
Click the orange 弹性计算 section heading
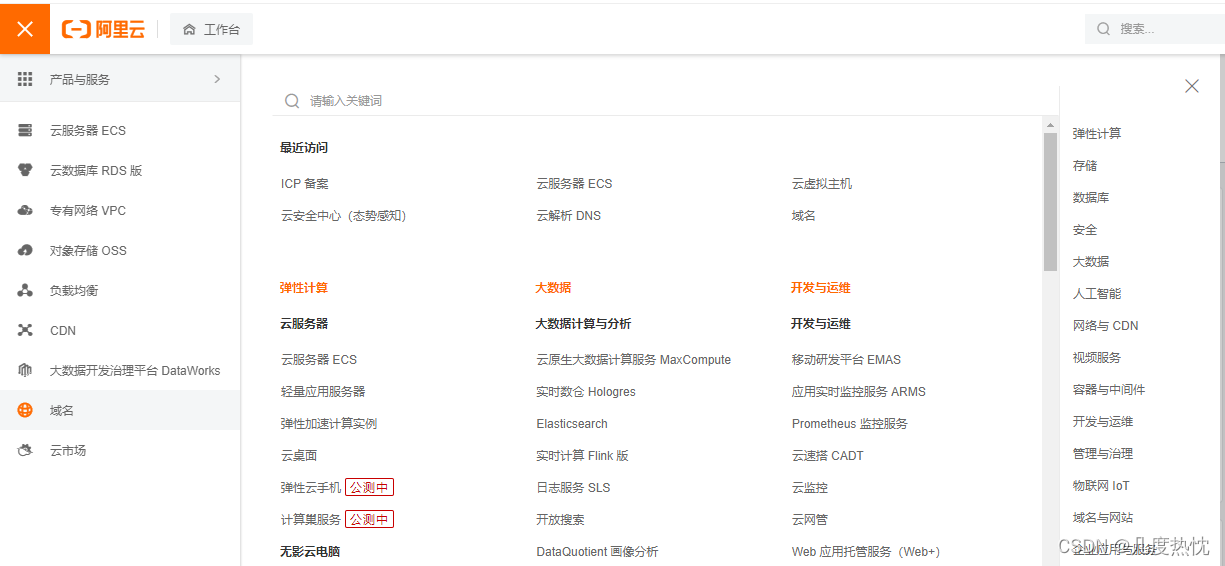(x=304, y=288)
